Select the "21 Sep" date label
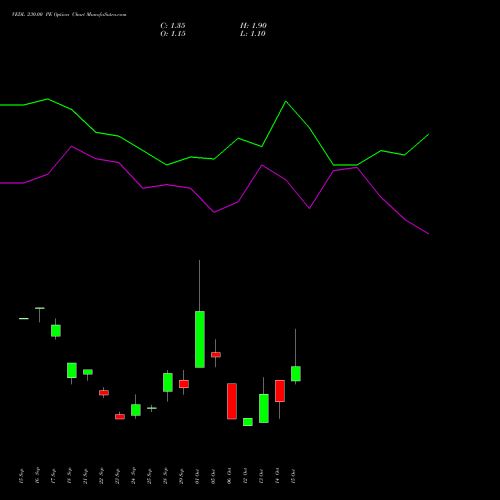The image size is (500, 500). coord(85,476)
